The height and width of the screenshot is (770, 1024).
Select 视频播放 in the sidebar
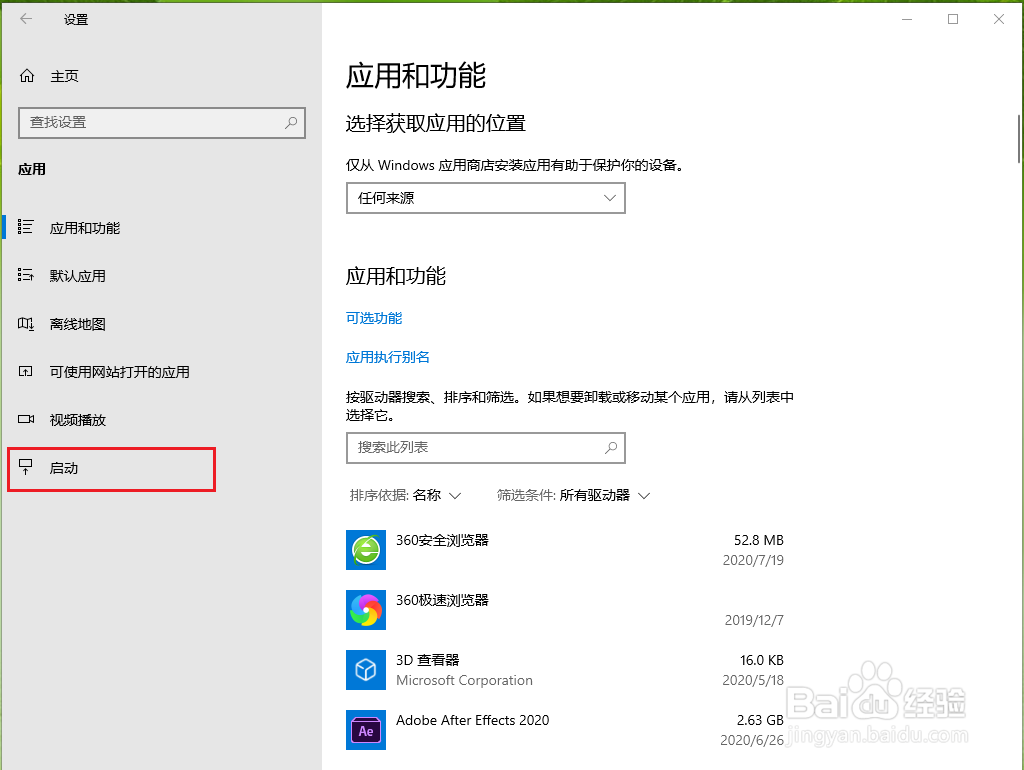(77, 419)
